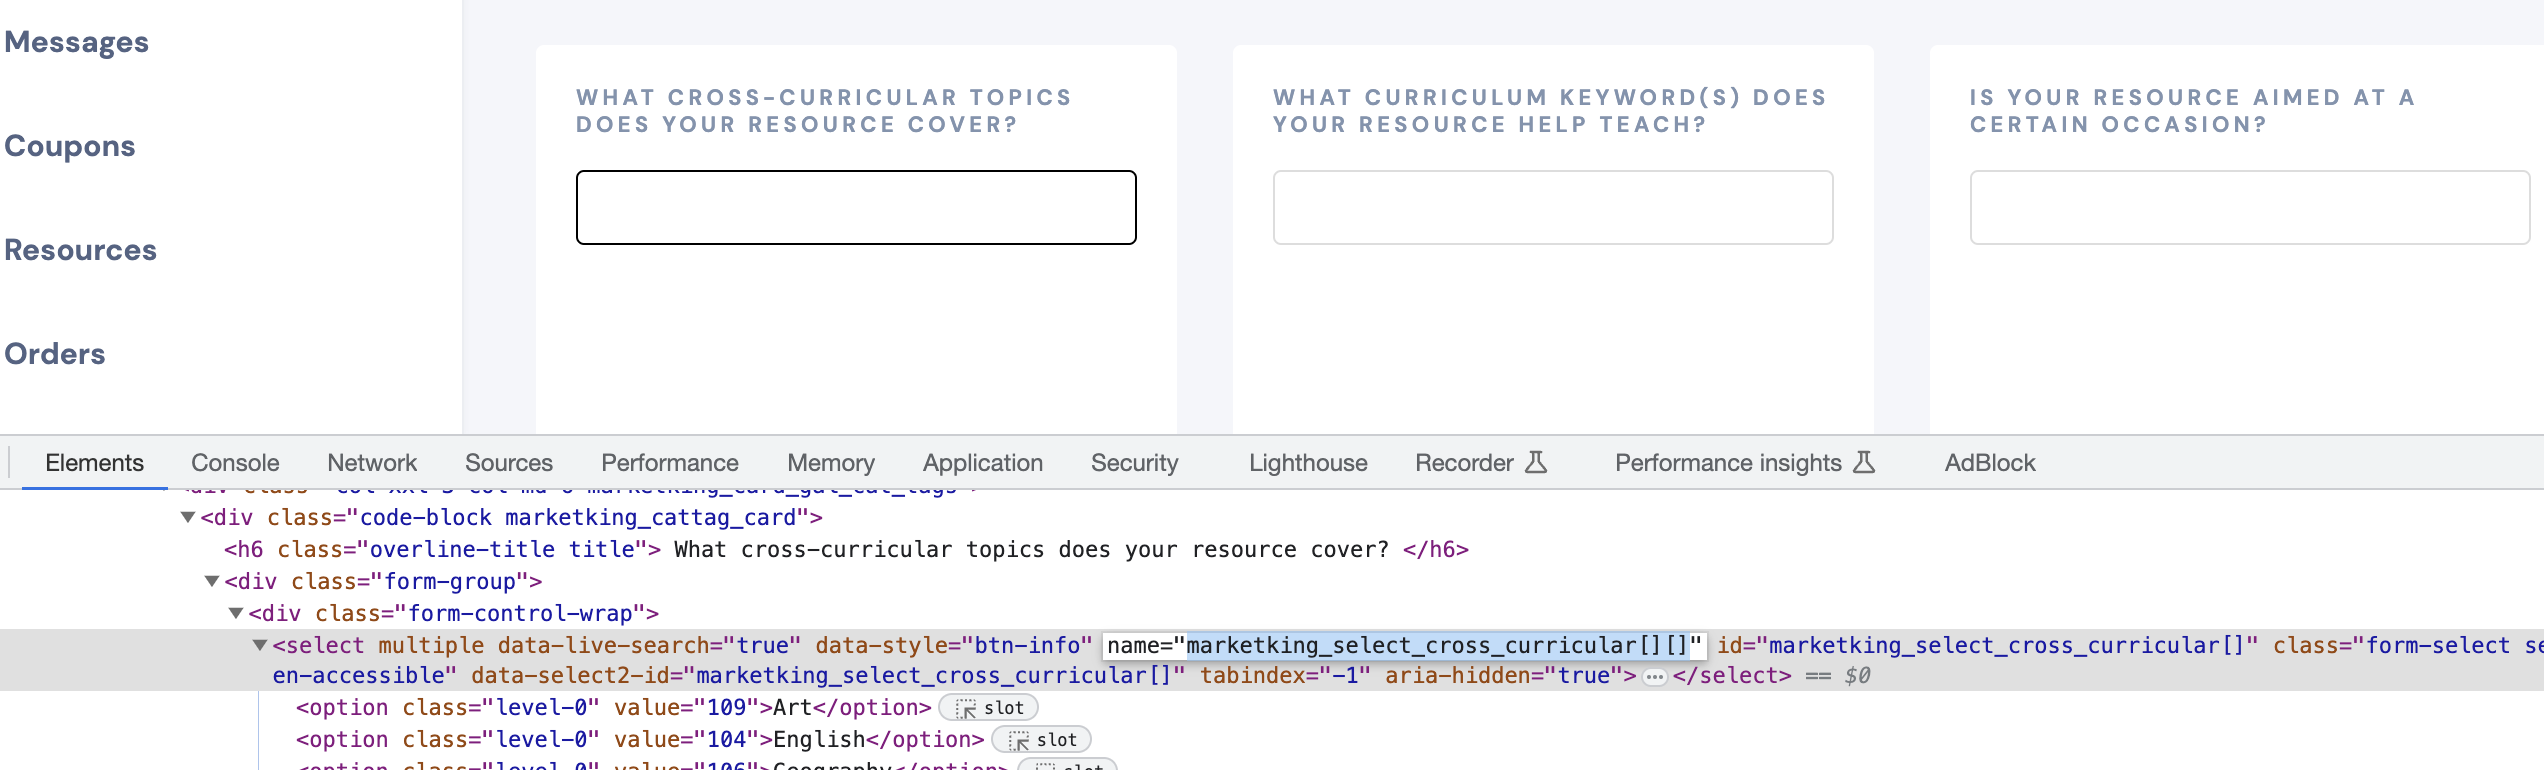Image resolution: width=2544 pixels, height=770 pixels.
Task: Click the slot reveal icon in the Art row
Action: [965, 709]
